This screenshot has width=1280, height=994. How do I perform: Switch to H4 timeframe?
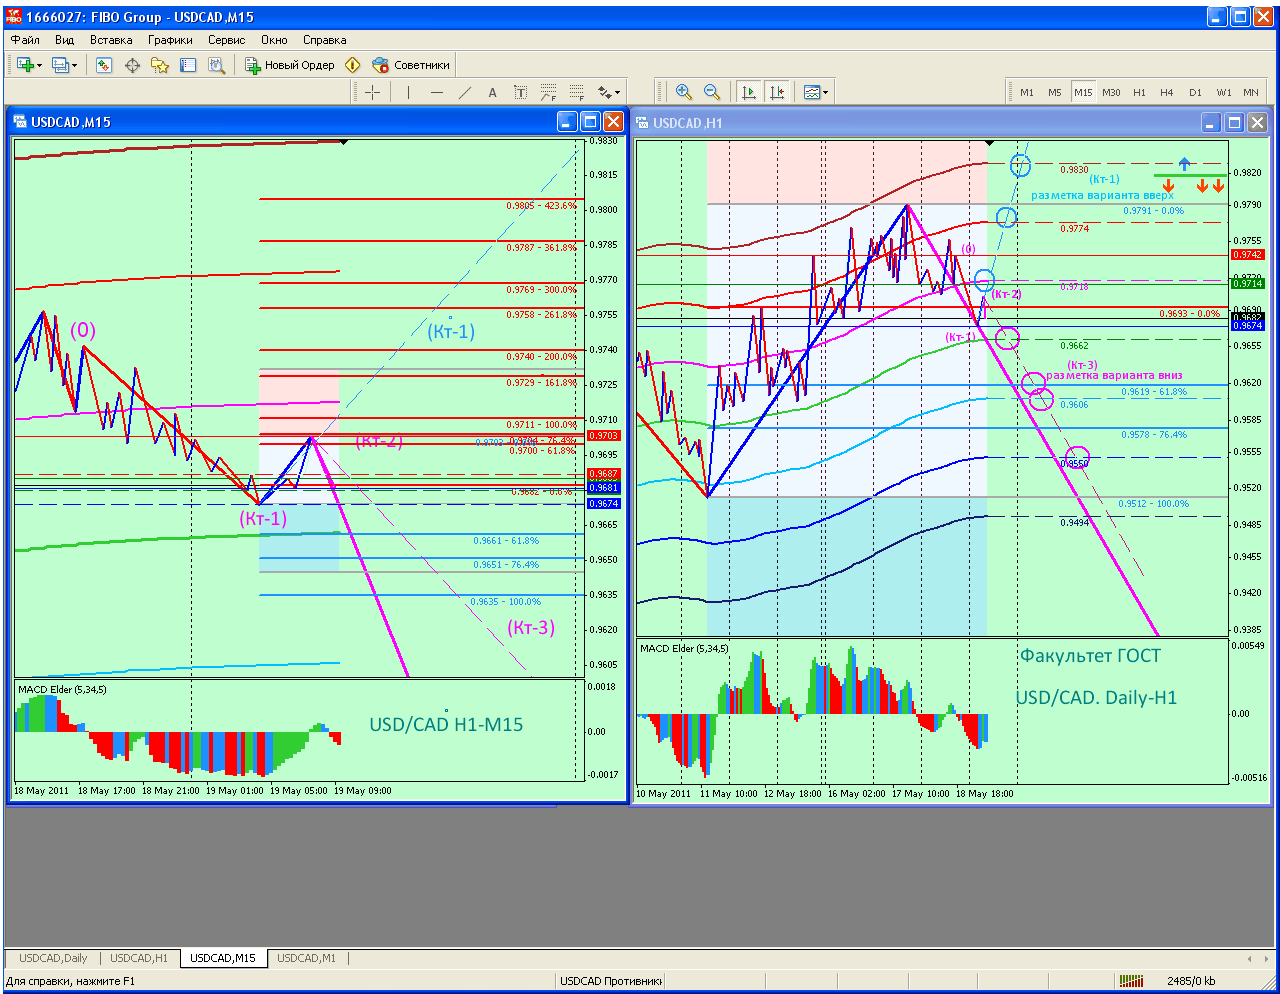pyautogui.click(x=1167, y=92)
